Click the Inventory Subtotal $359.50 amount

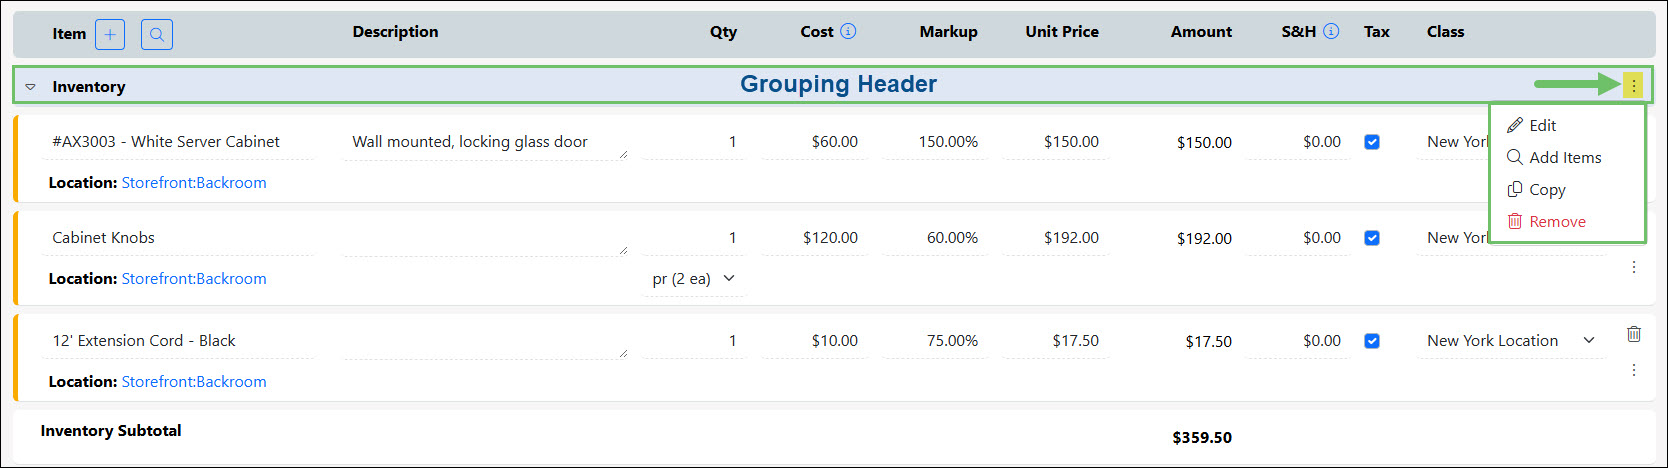coord(1202,438)
